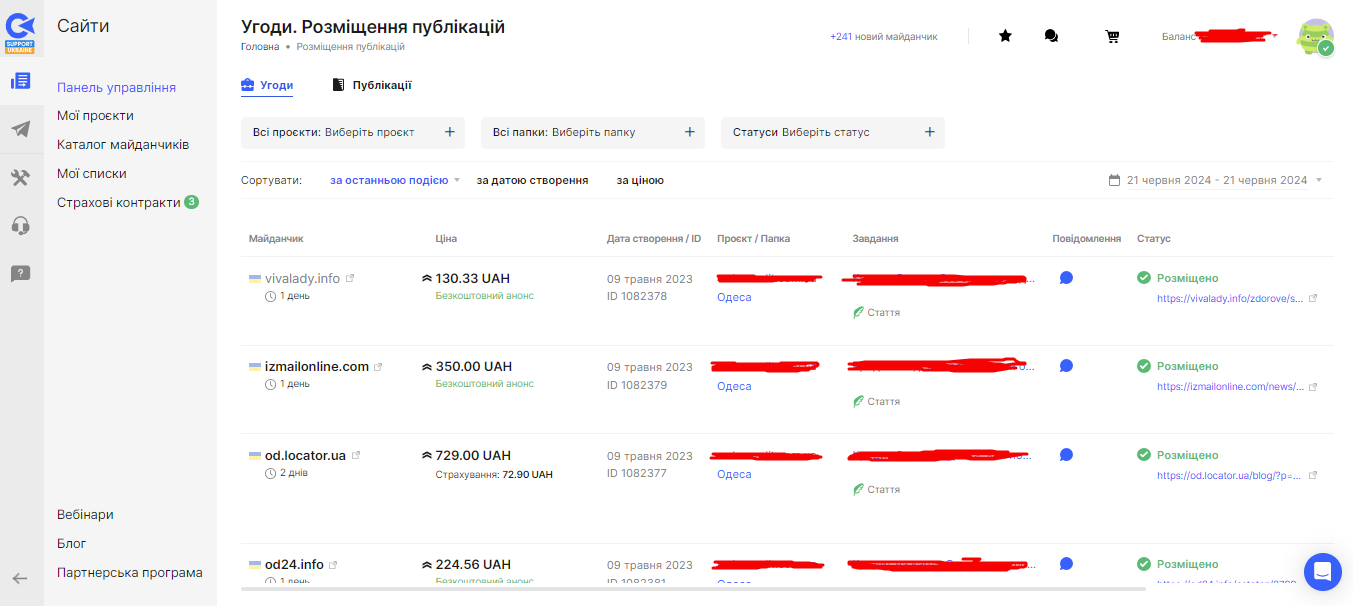
Task: Open Одеса project link in od.locator.ua row
Action: point(734,474)
